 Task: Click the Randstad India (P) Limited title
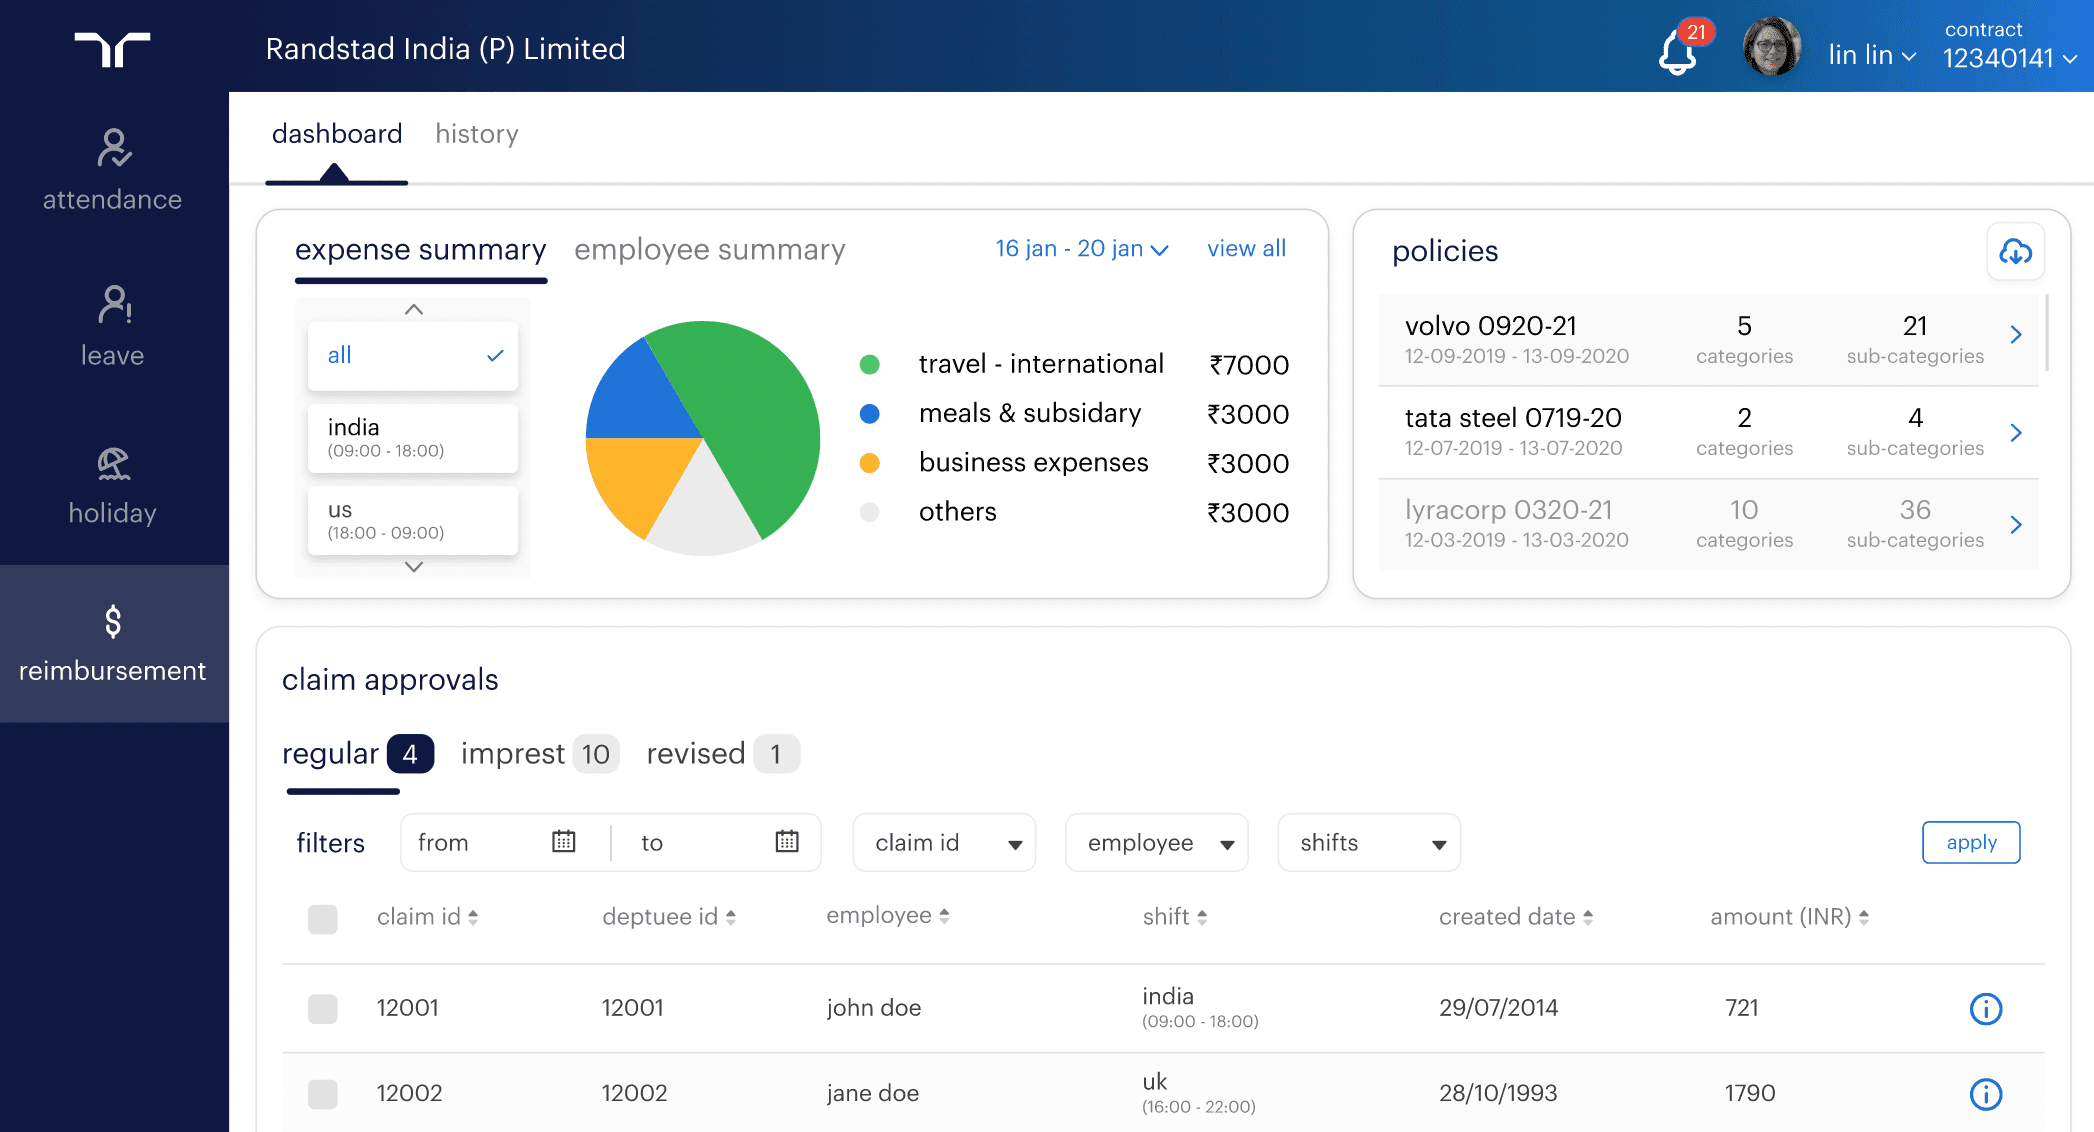(x=446, y=49)
